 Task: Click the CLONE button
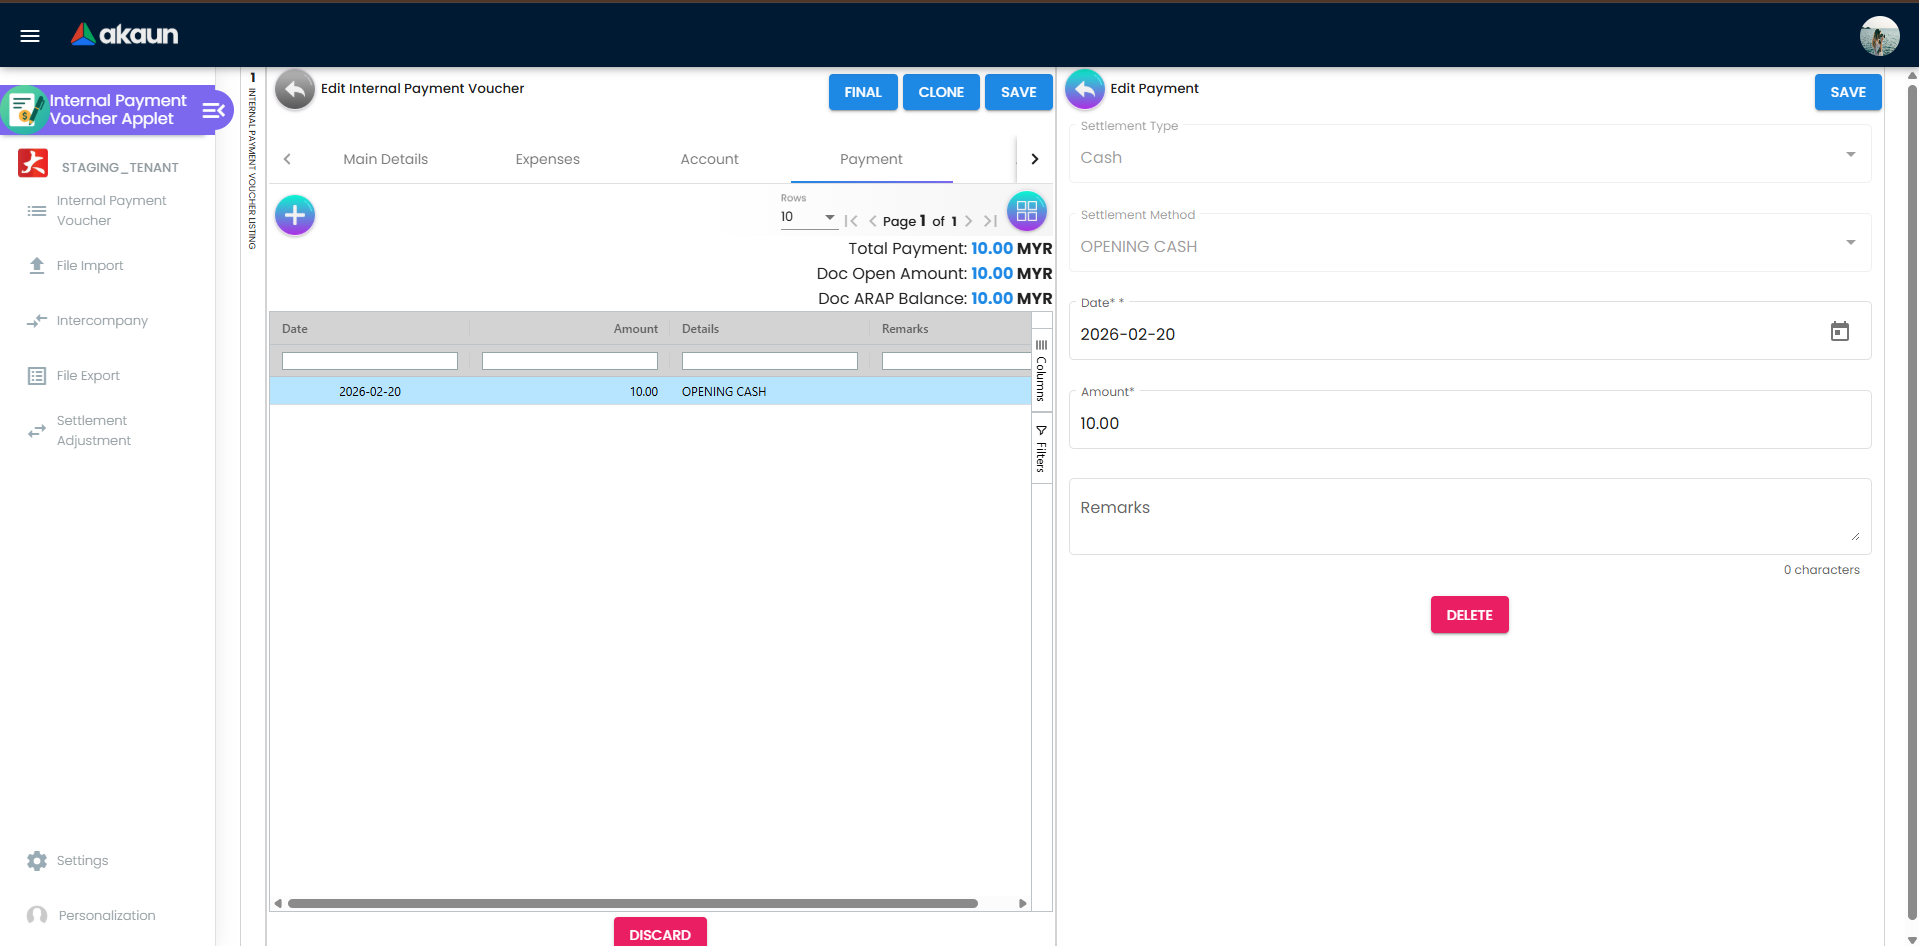[940, 92]
